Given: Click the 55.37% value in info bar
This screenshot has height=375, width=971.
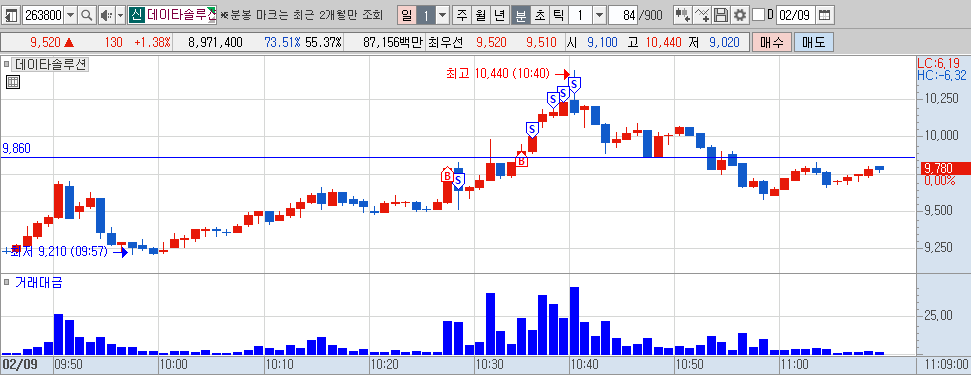Looking at the screenshot, I should (x=323, y=42).
